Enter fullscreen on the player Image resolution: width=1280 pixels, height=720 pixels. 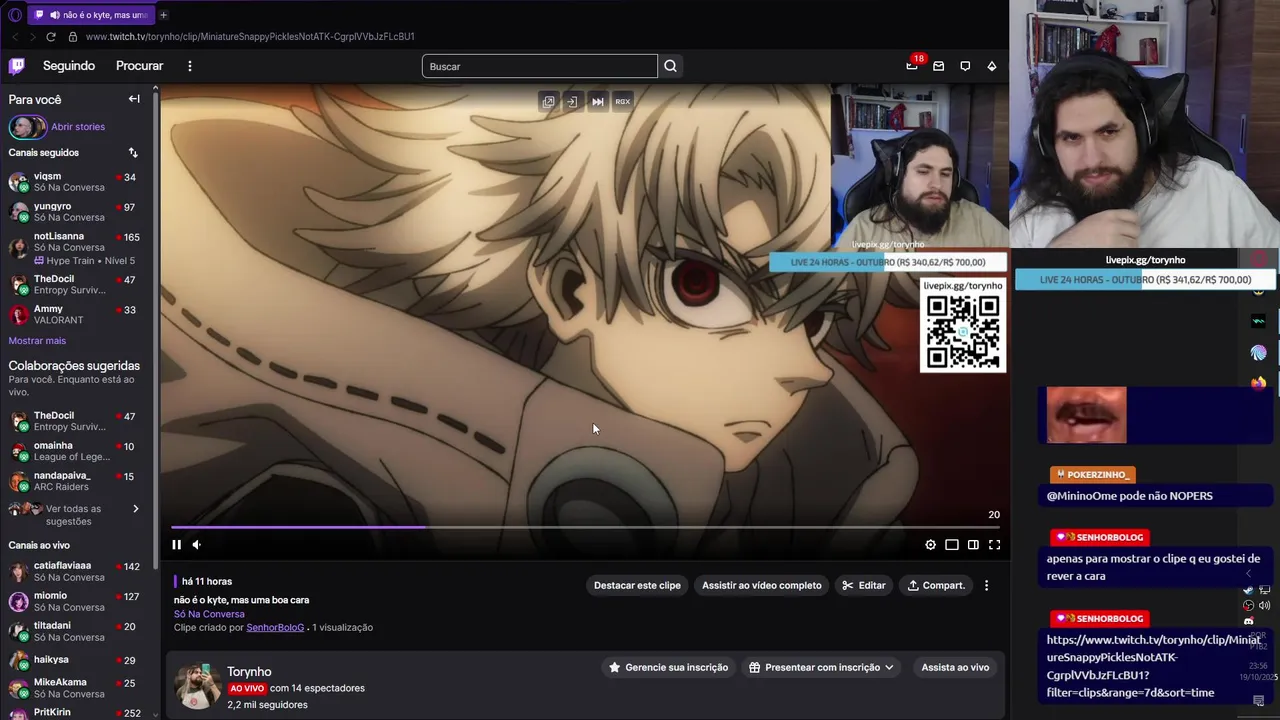coord(994,545)
